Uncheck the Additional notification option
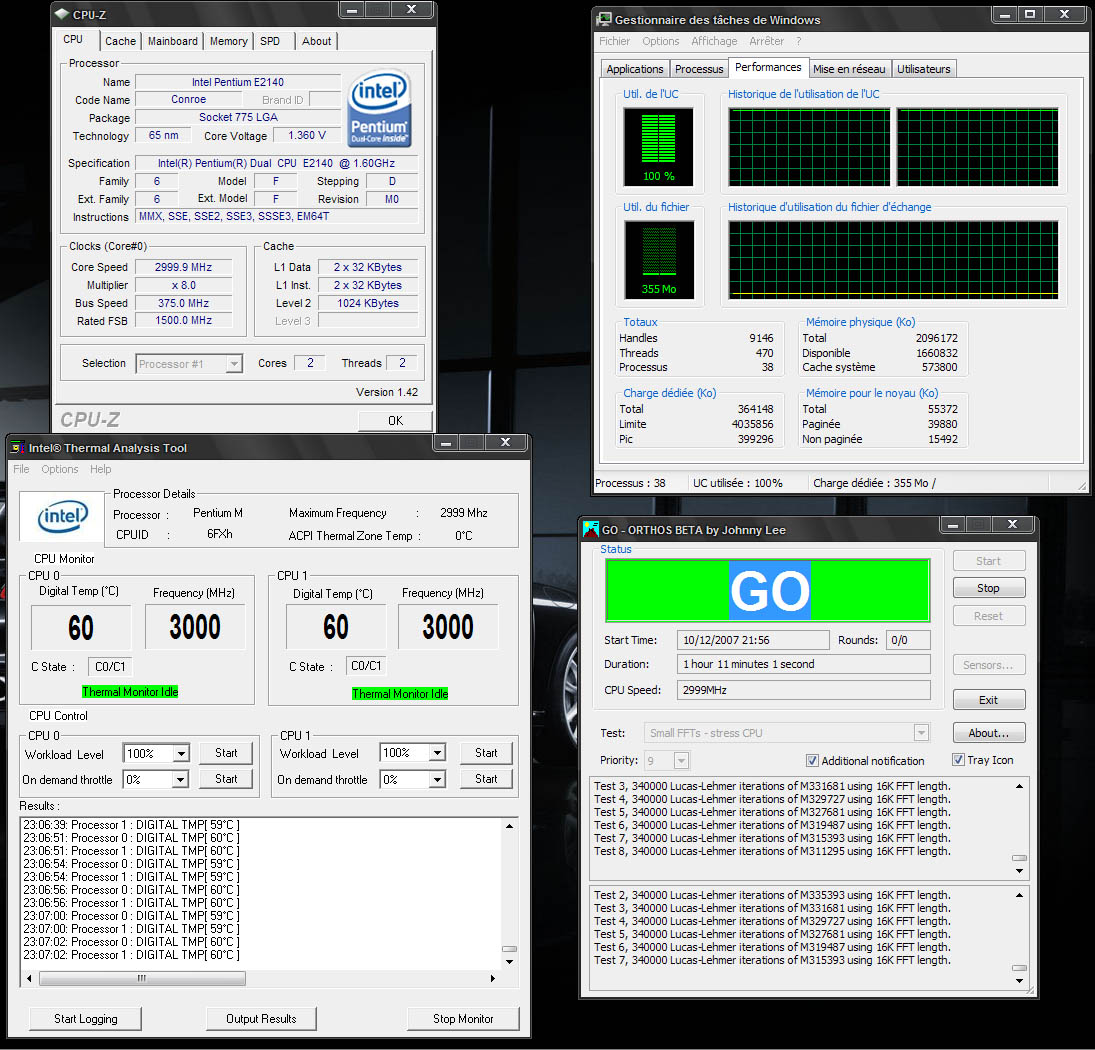 (813, 760)
